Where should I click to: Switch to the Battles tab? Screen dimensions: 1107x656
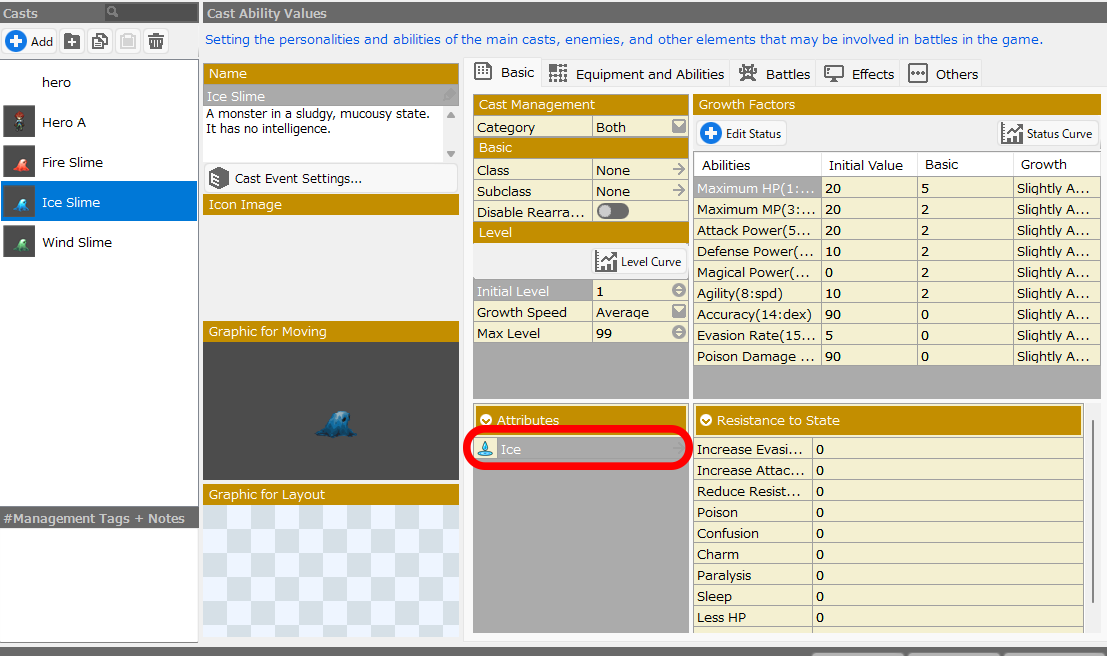775,74
